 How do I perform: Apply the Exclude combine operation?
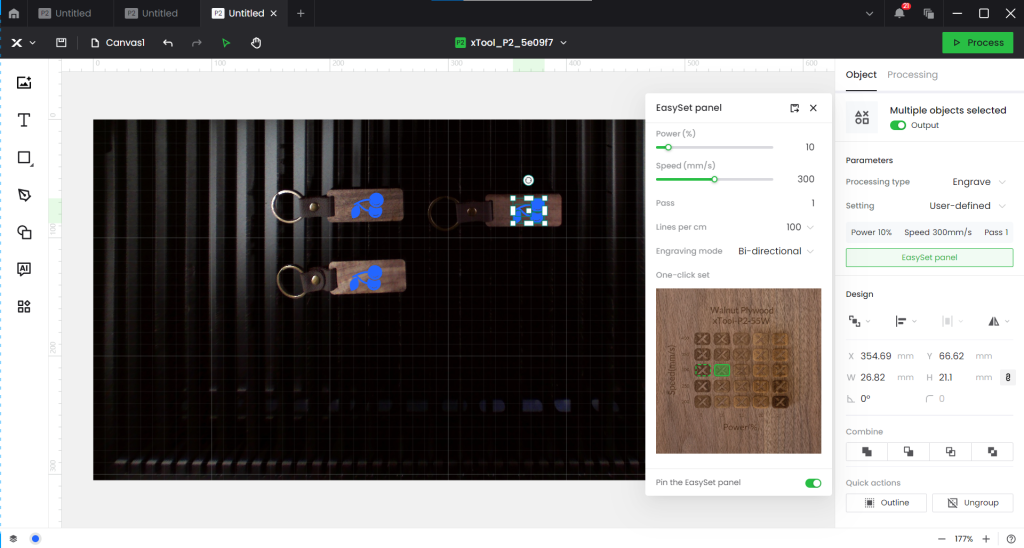tap(992, 451)
